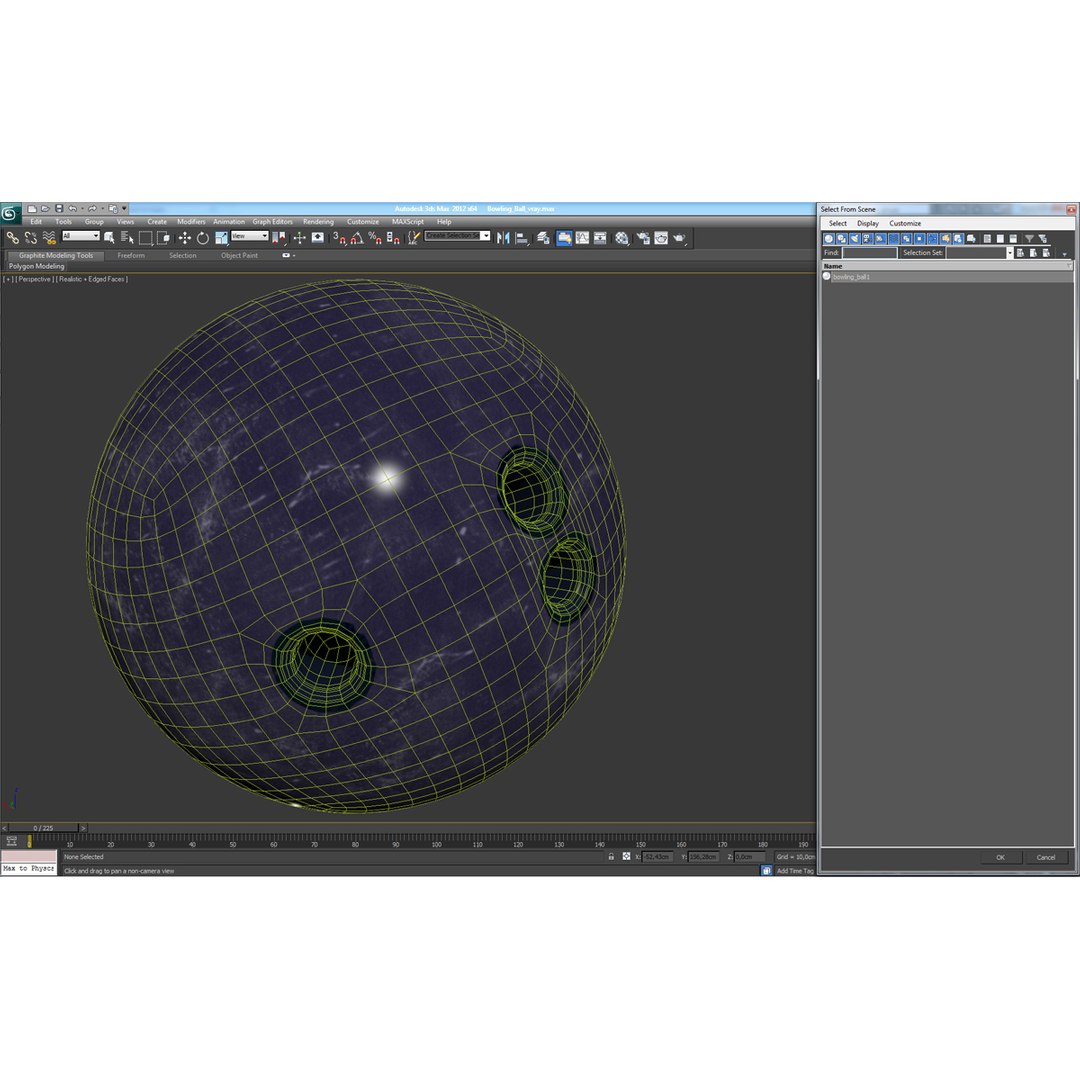1080x1080 pixels.
Task: Toggle Angle Snap
Action: coord(357,238)
